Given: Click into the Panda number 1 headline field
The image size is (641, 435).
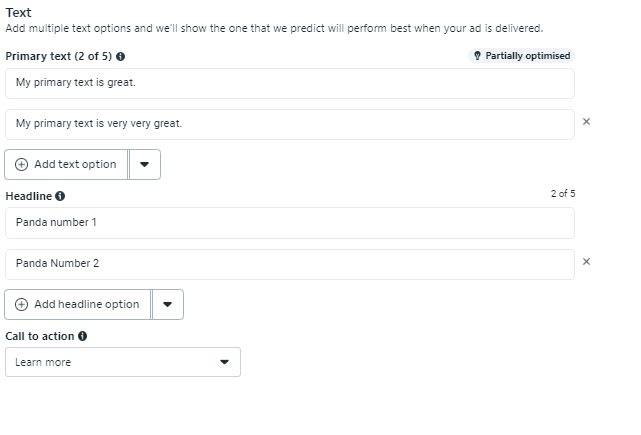Looking at the screenshot, I should [289, 222].
